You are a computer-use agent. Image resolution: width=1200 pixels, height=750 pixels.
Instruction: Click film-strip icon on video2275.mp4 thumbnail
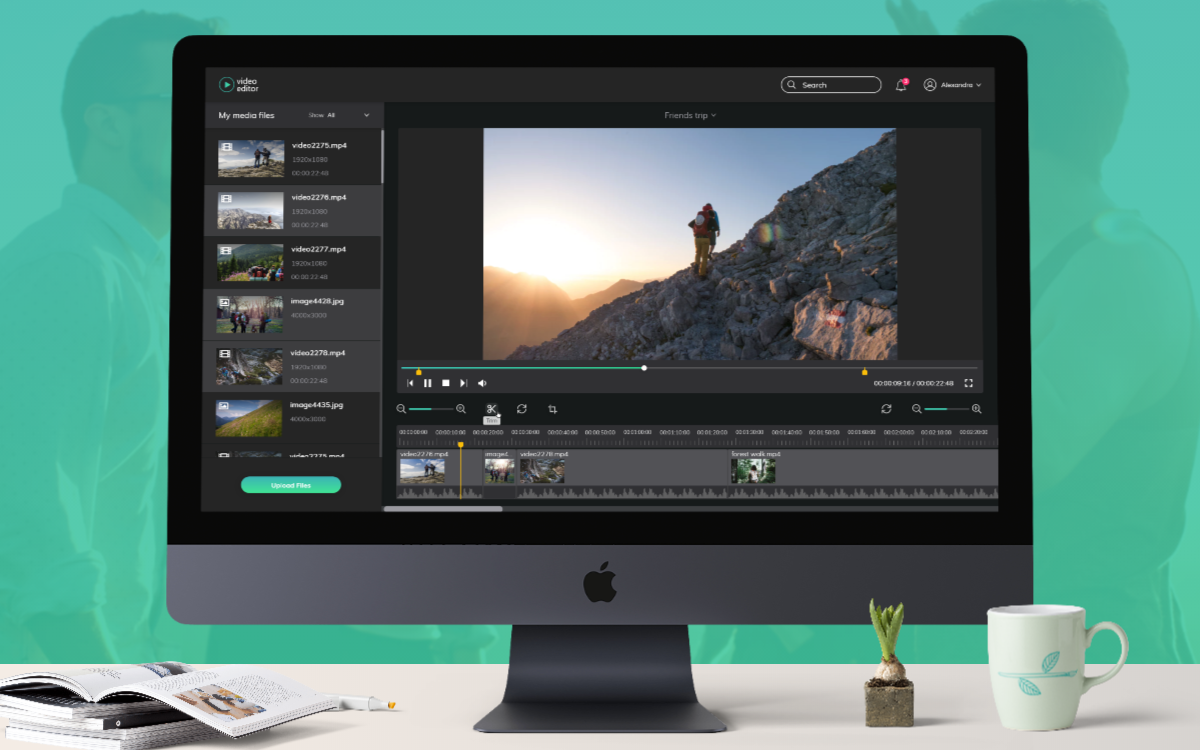point(226,147)
